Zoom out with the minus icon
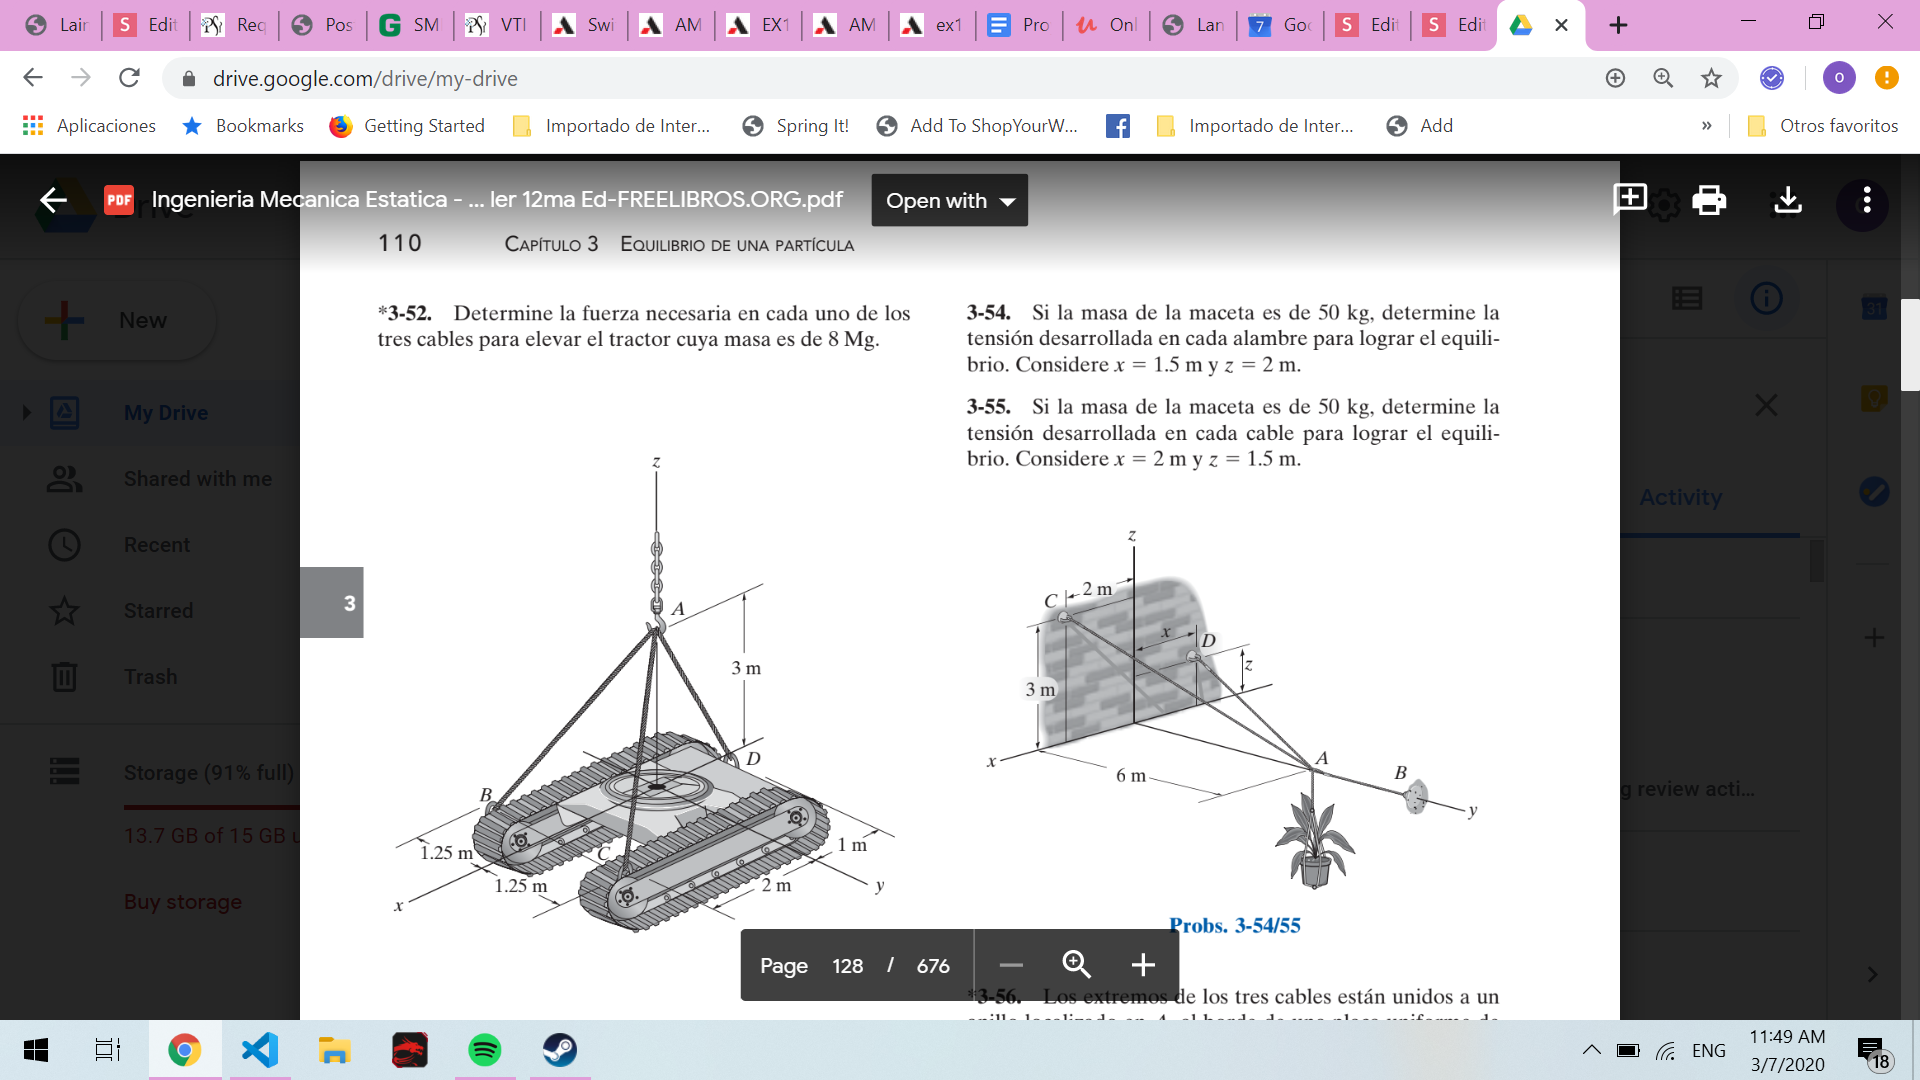Viewport: 1920px width, 1080px height. (x=1011, y=965)
